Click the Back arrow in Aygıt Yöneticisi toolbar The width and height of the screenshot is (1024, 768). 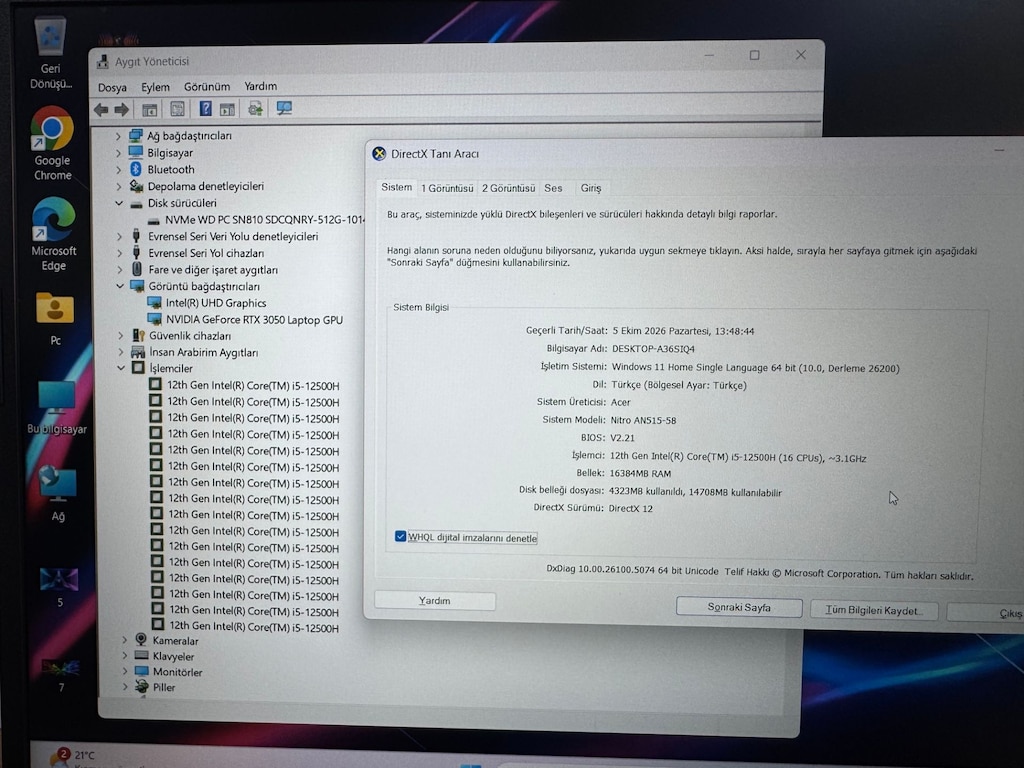tap(101, 110)
